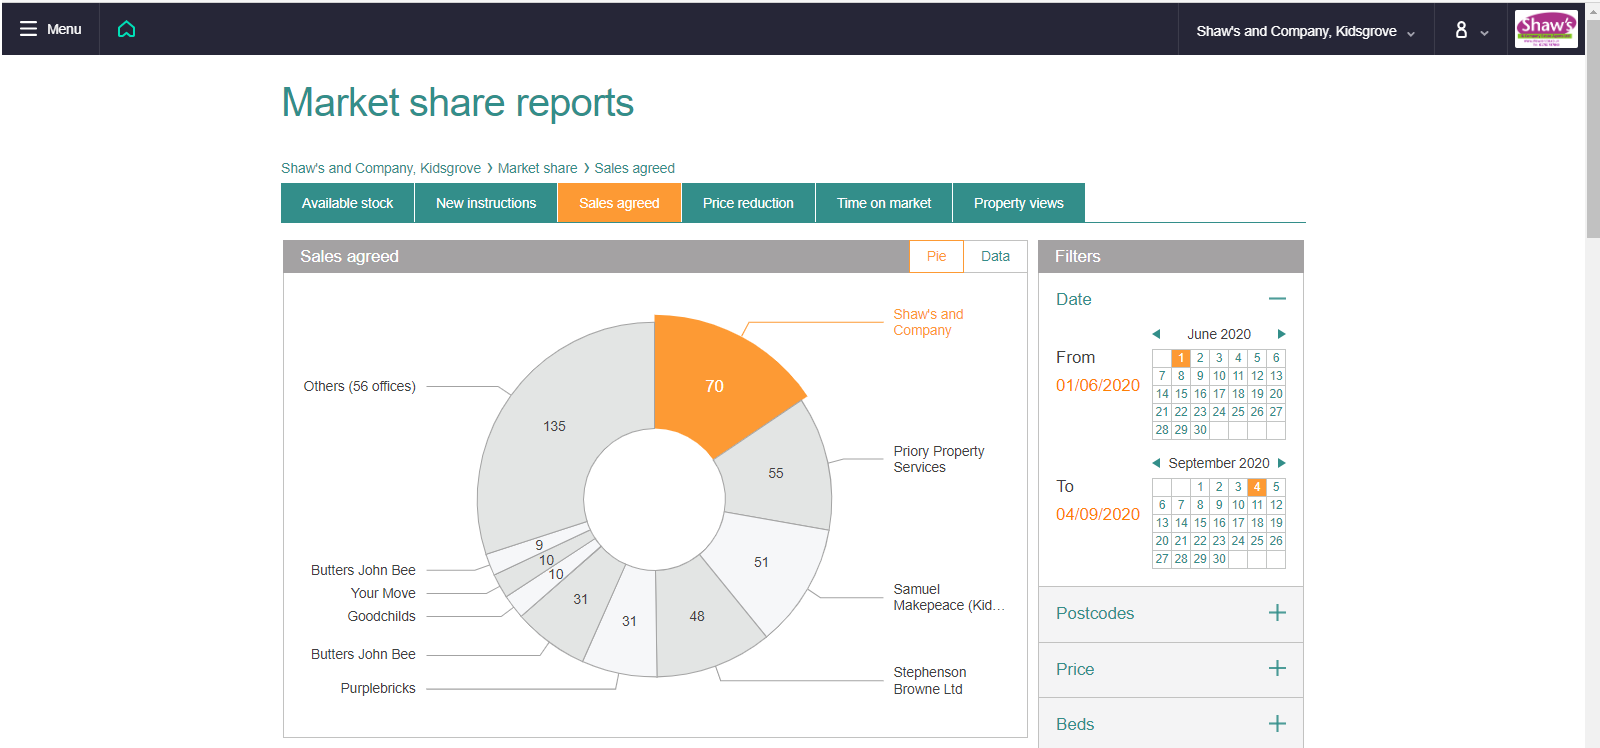The height and width of the screenshot is (748, 1600).
Task: Click the Stephenson Browne Ltd label
Action: pyautogui.click(x=930, y=680)
